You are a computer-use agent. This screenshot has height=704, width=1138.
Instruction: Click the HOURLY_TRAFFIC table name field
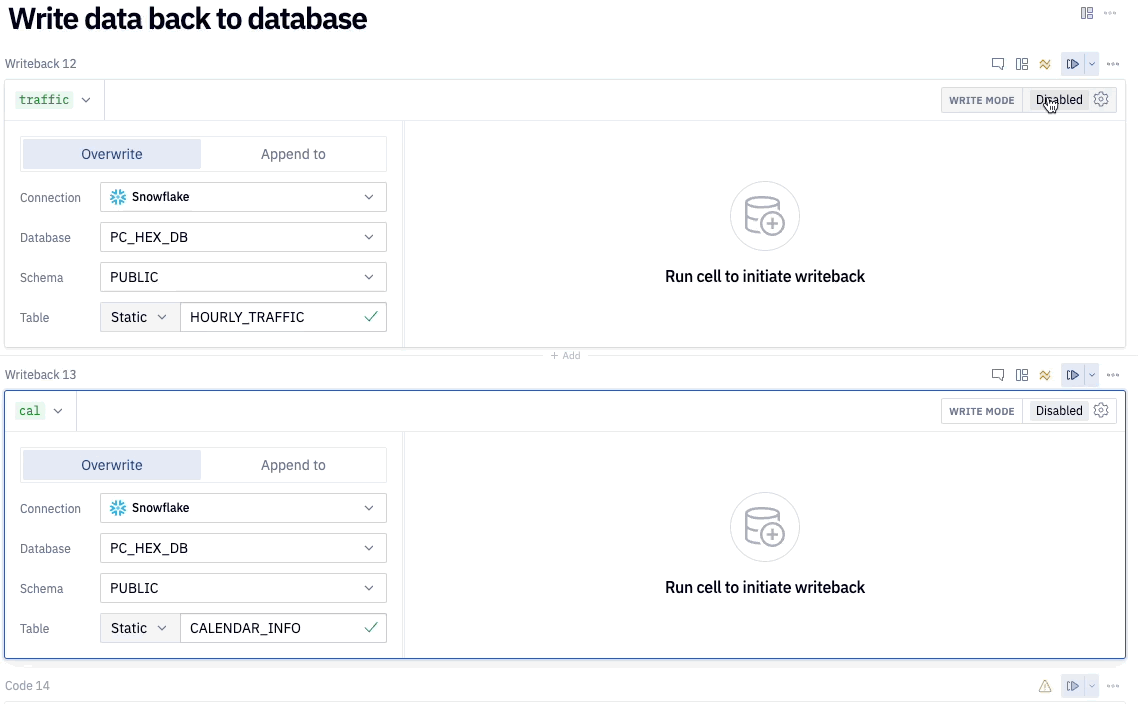point(270,317)
